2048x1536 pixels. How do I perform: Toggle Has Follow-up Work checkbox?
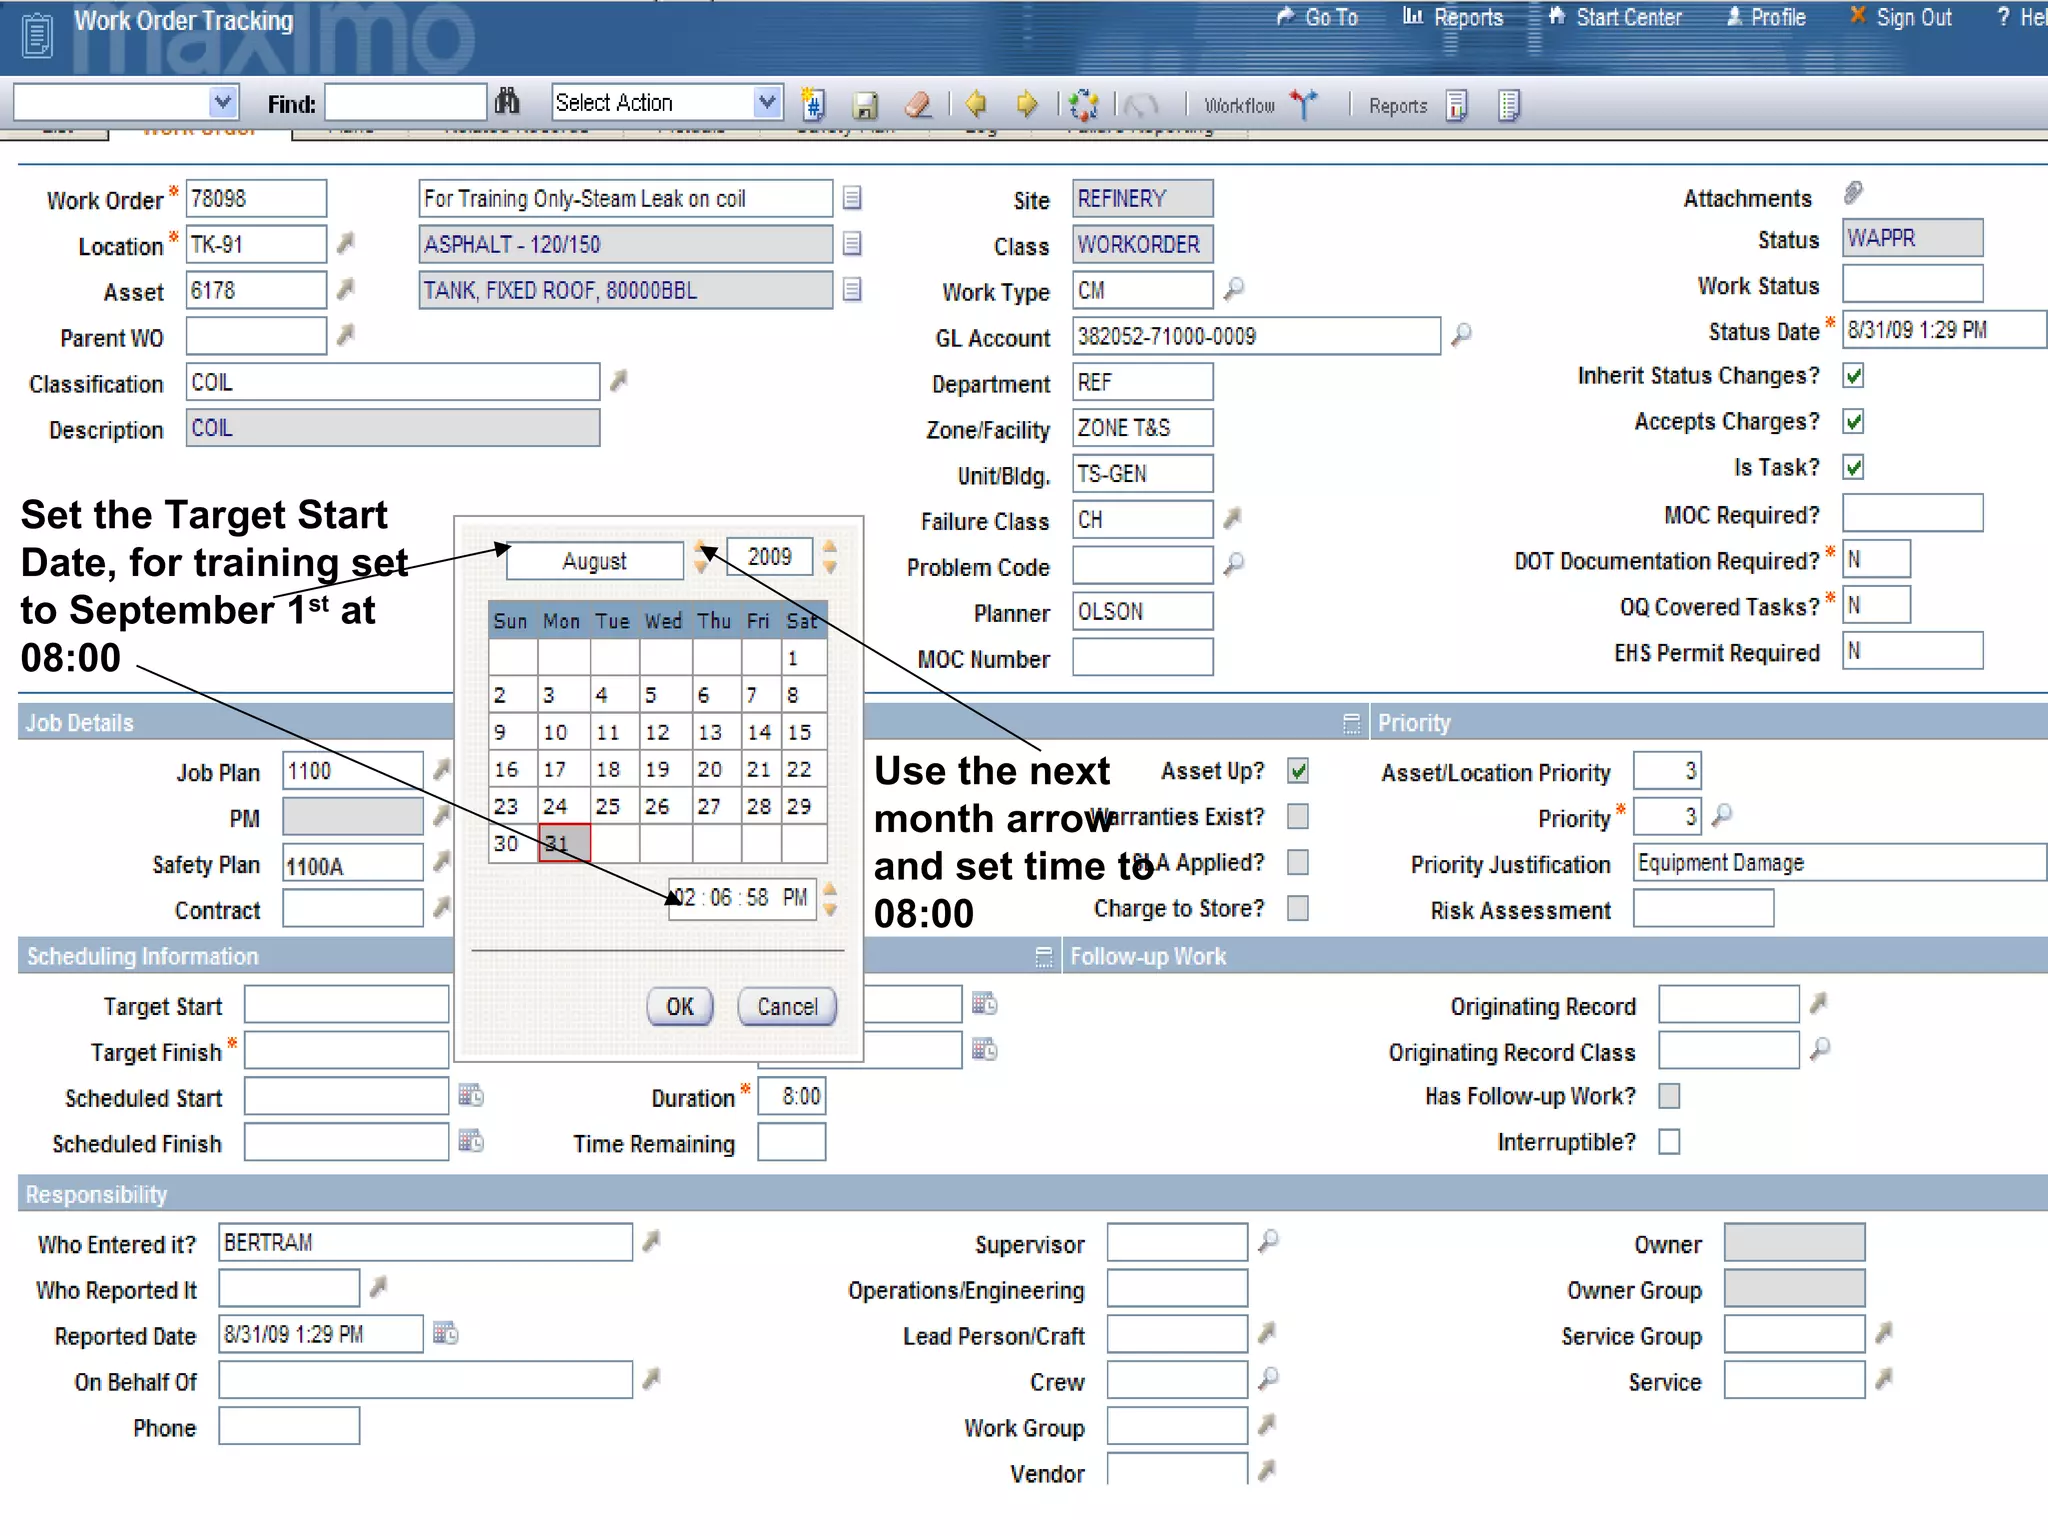[1669, 1097]
